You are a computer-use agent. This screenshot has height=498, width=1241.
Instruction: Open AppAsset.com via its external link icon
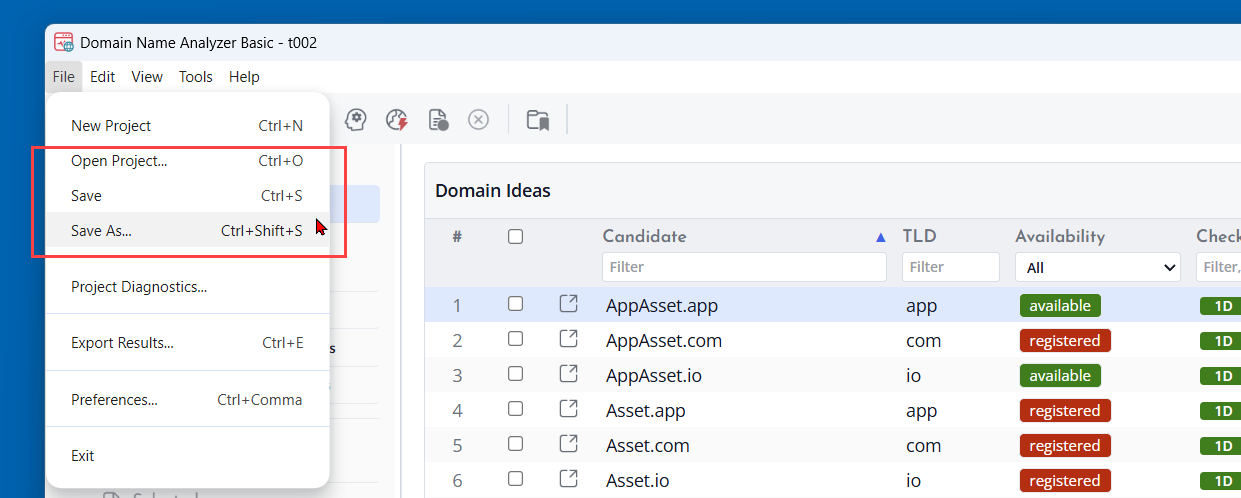[568, 338]
